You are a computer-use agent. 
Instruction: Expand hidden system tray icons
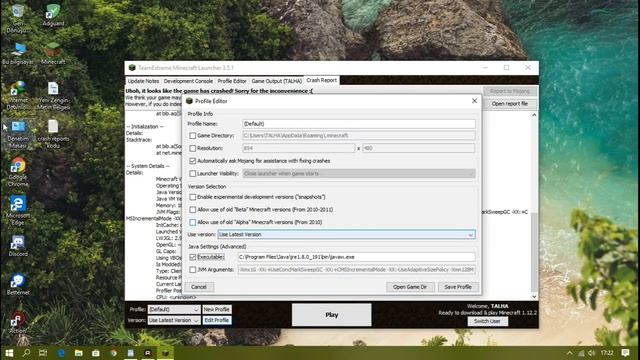pos(570,353)
